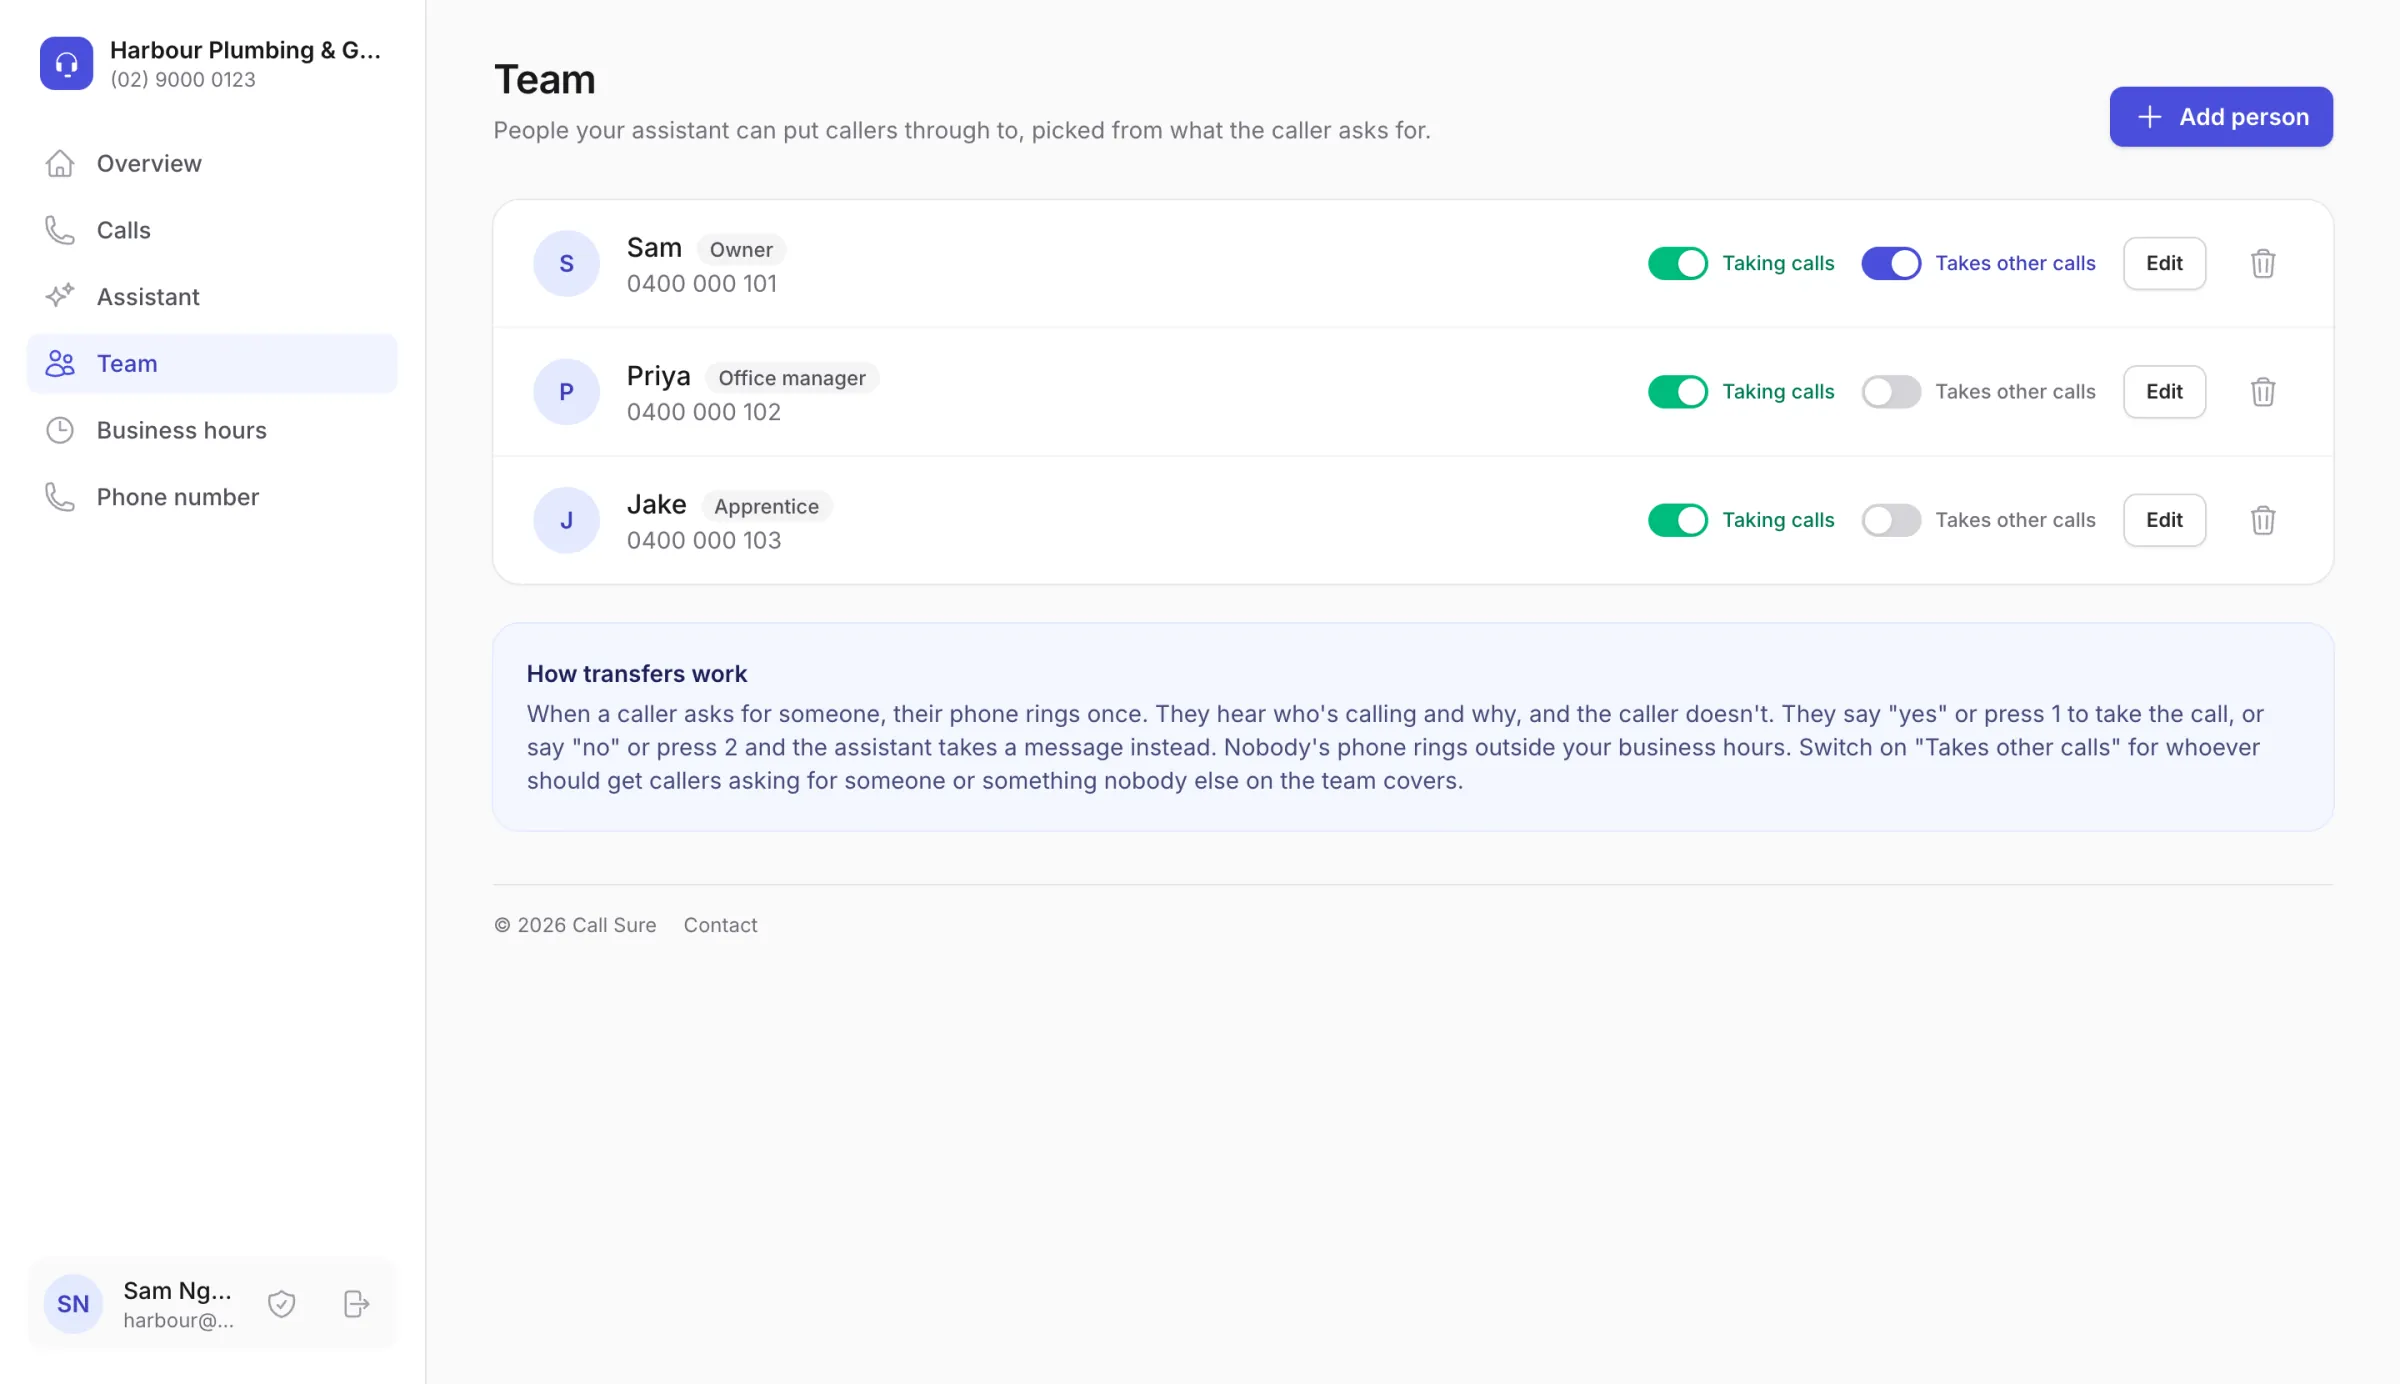Viewport: 2400px width, 1384px height.
Task: Open the Overview page
Action: point(212,163)
